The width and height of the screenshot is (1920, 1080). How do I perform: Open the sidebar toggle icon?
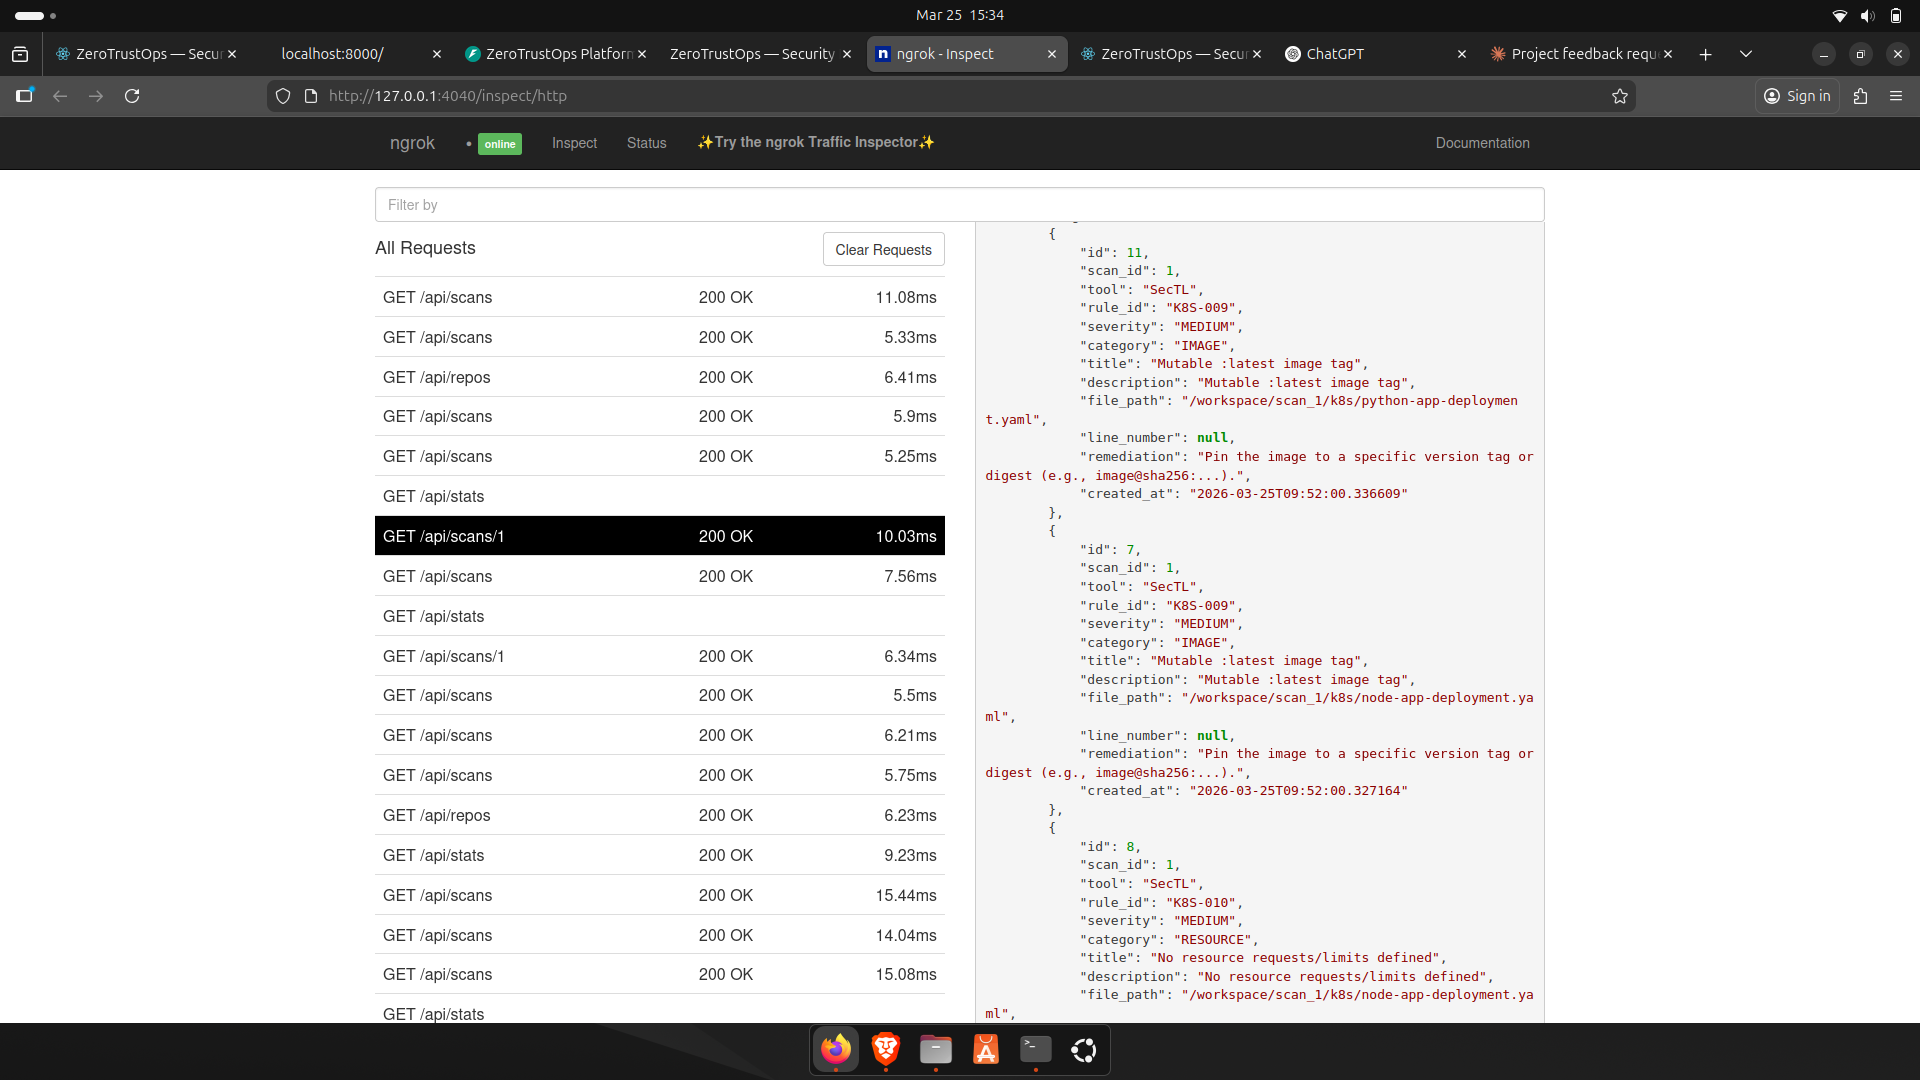click(x=24, y=96)
